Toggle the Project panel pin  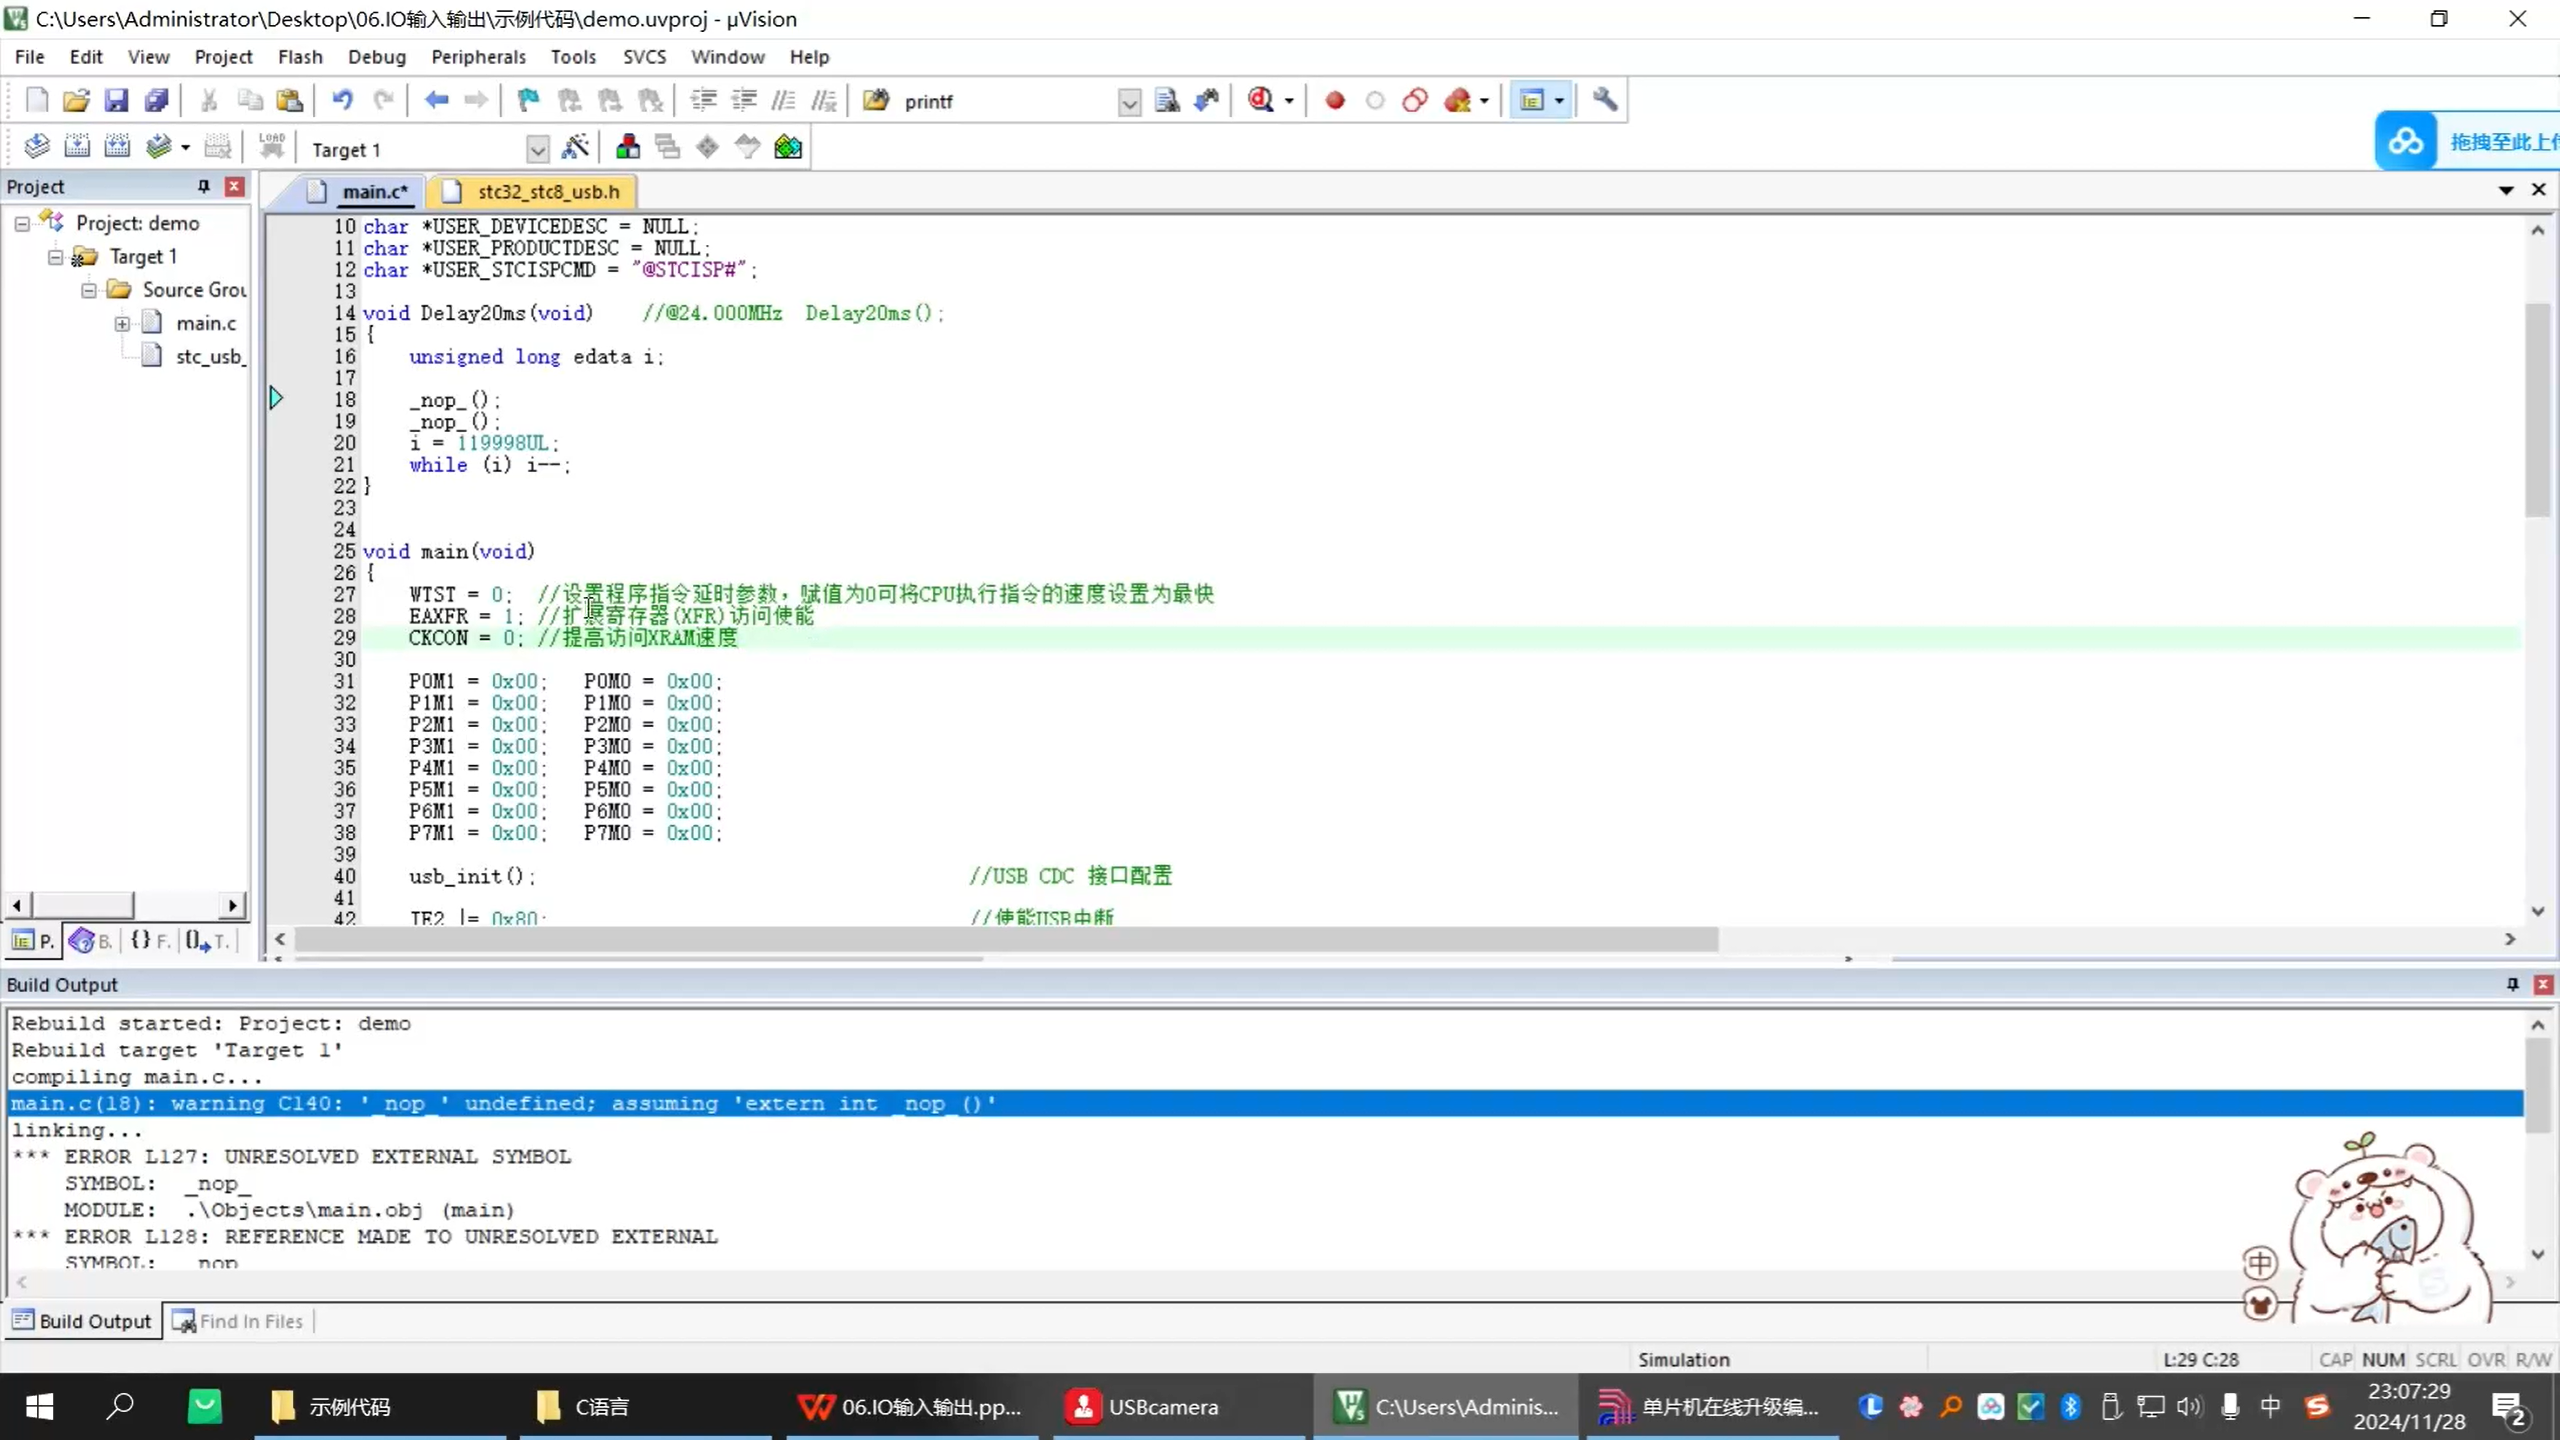pyautogui.click(x=204, y=186)
